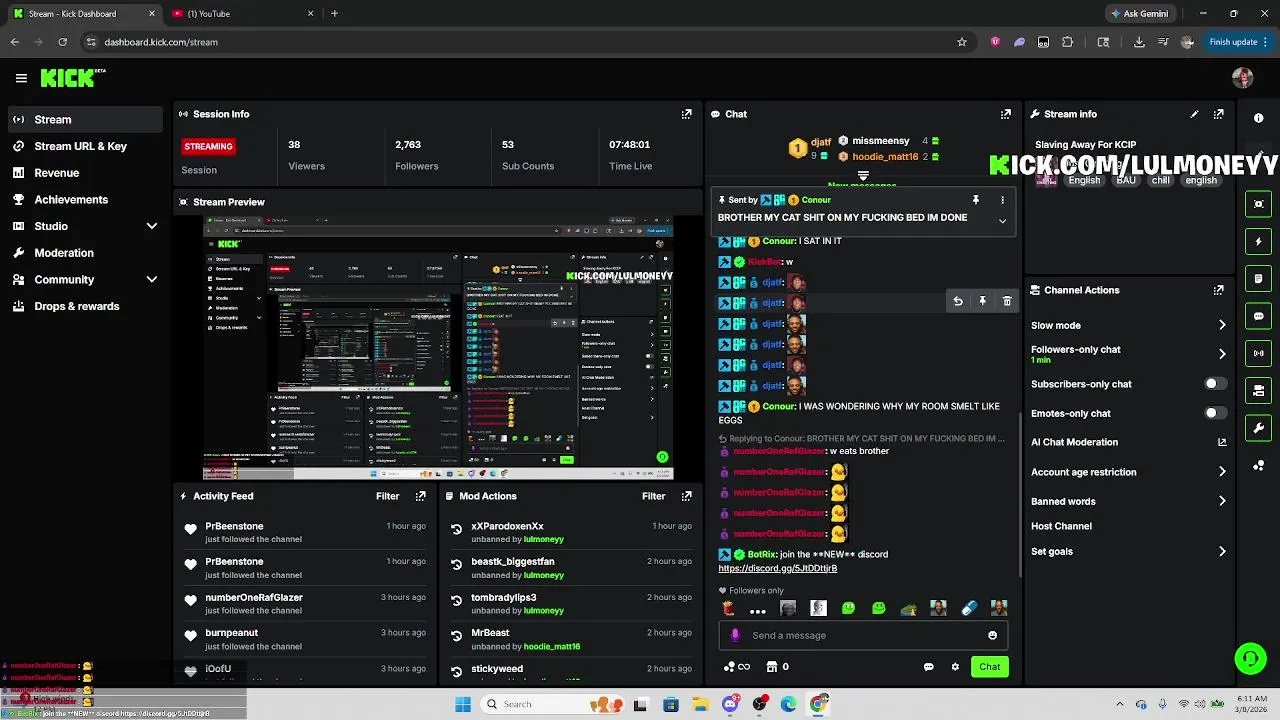Open pinned message three-dot options
This screenshot has height=720, width=1280.
click(x=1002, y=200)
